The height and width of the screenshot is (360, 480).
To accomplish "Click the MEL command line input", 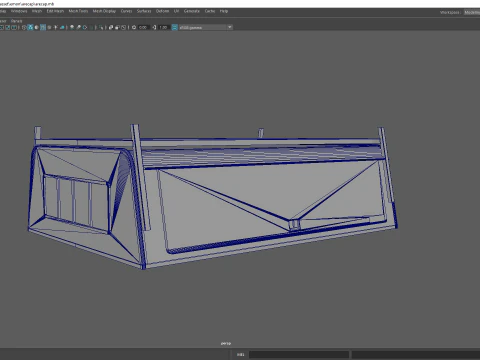I will (x=299, y=354).
